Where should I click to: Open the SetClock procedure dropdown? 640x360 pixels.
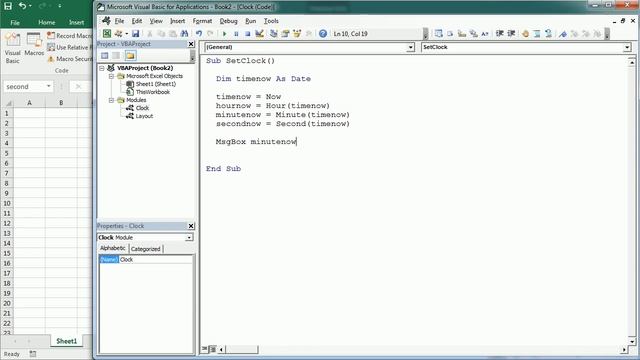pos(627,47)
